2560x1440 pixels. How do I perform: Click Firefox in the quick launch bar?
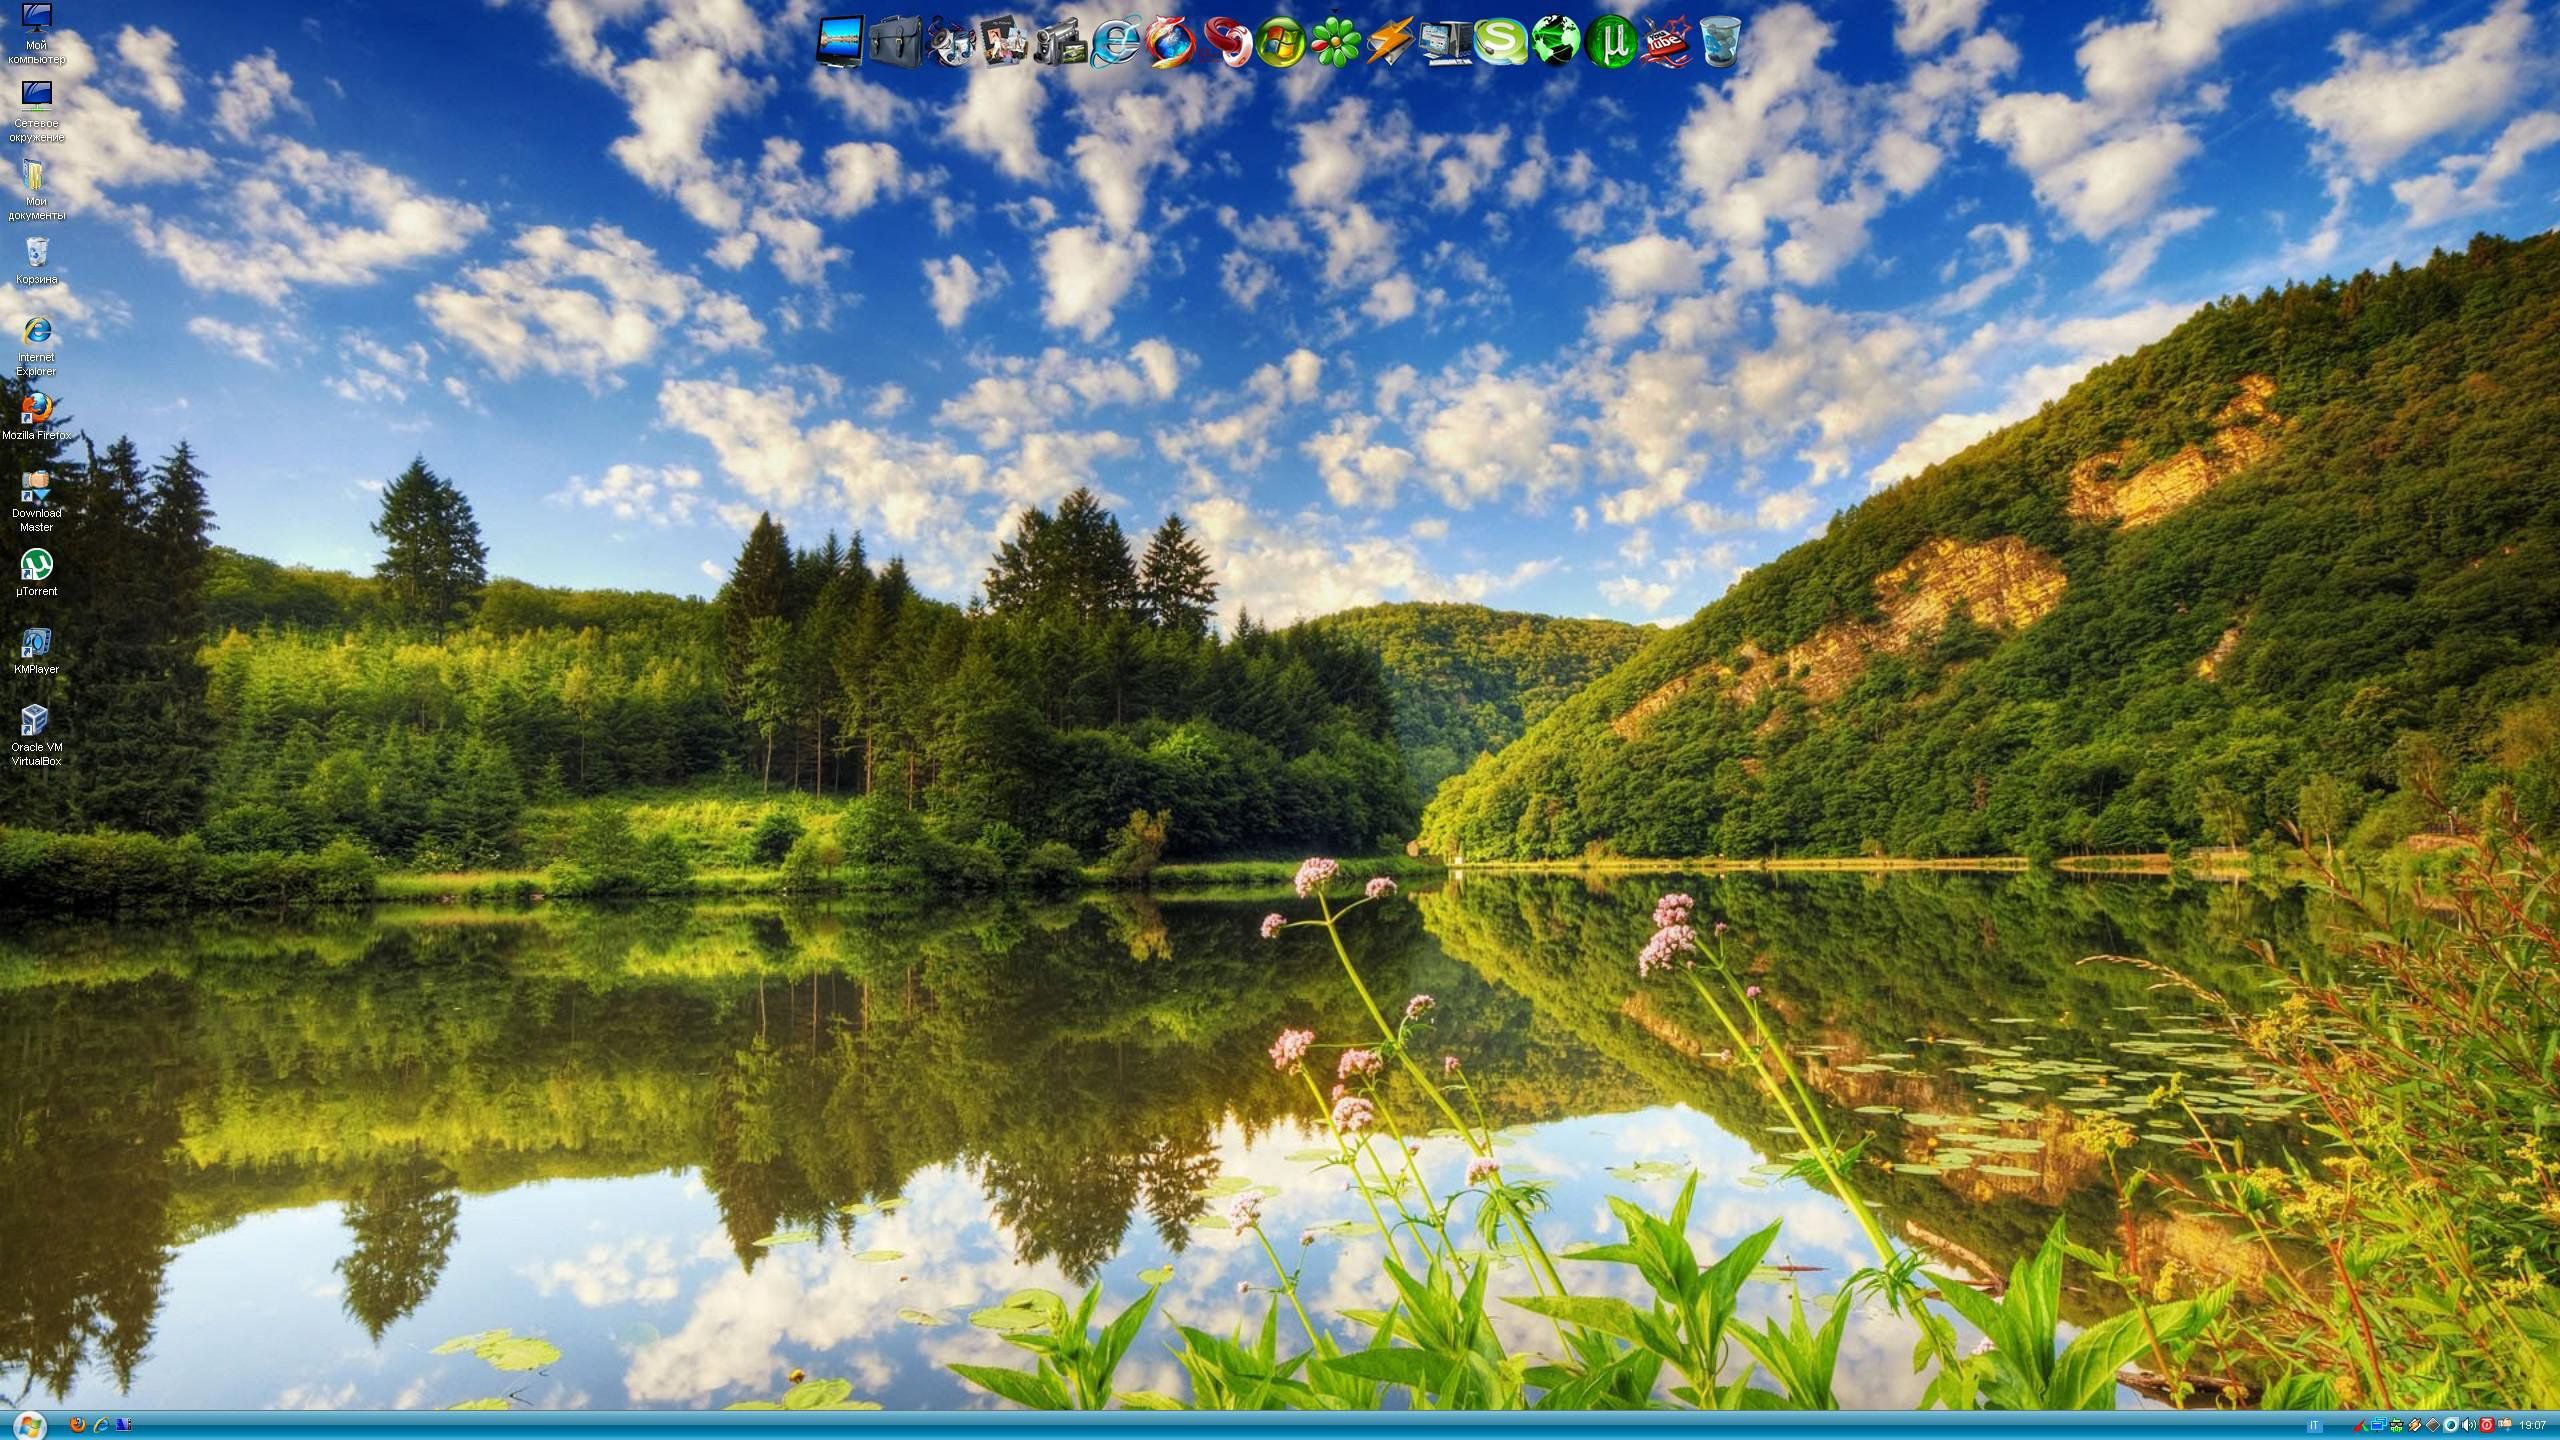tap(78, 1425)
